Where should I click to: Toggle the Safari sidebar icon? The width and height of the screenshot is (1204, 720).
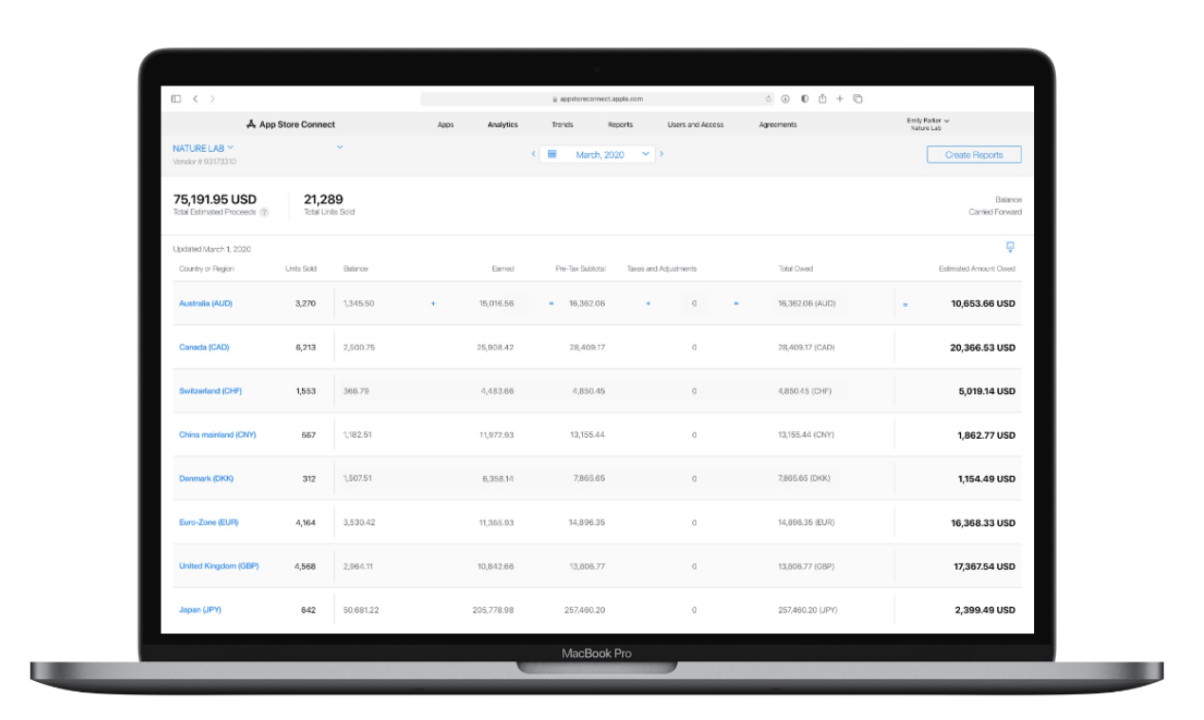pos(176,99)
